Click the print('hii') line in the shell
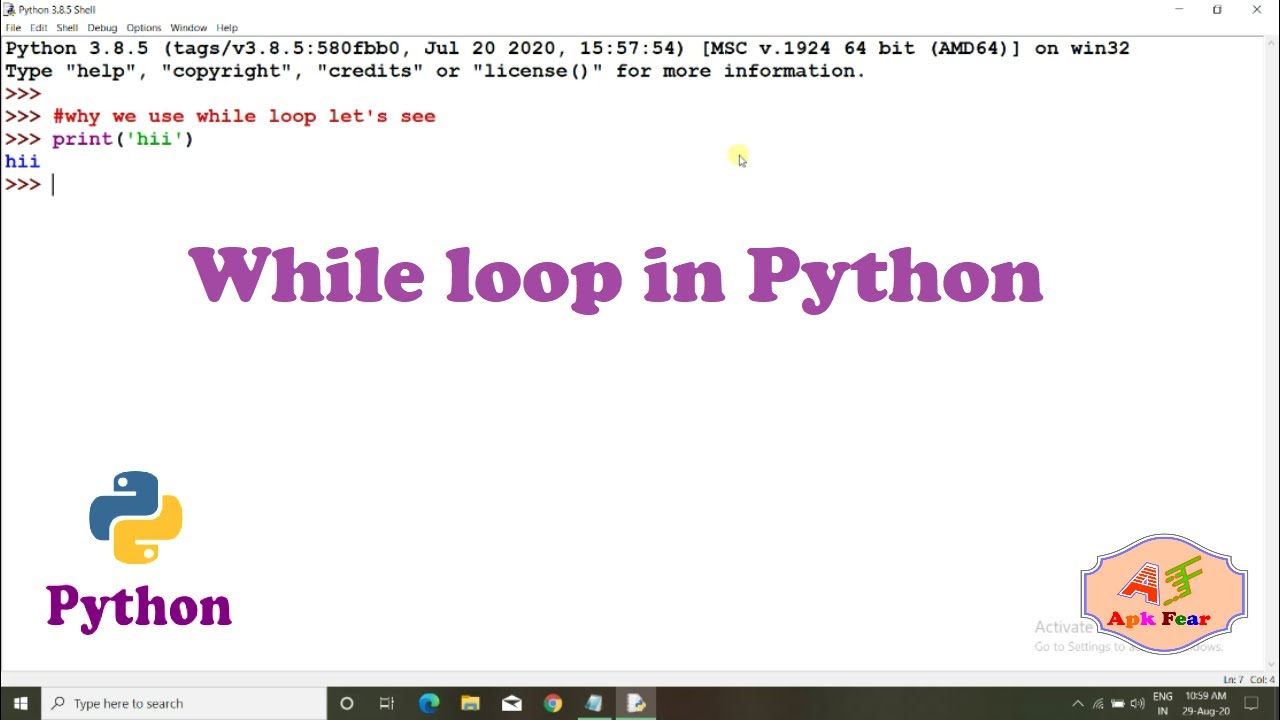The width and height of the screenshot is (1280, 720). 123,139
